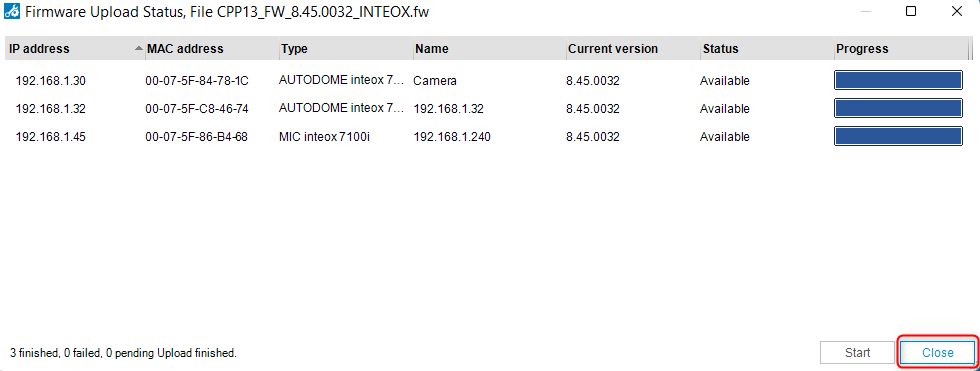Screen dimensions: 980x371
Task: Maximize the Firmware Upload Status window
Action: pyautogui.click(x=911, y=11)
